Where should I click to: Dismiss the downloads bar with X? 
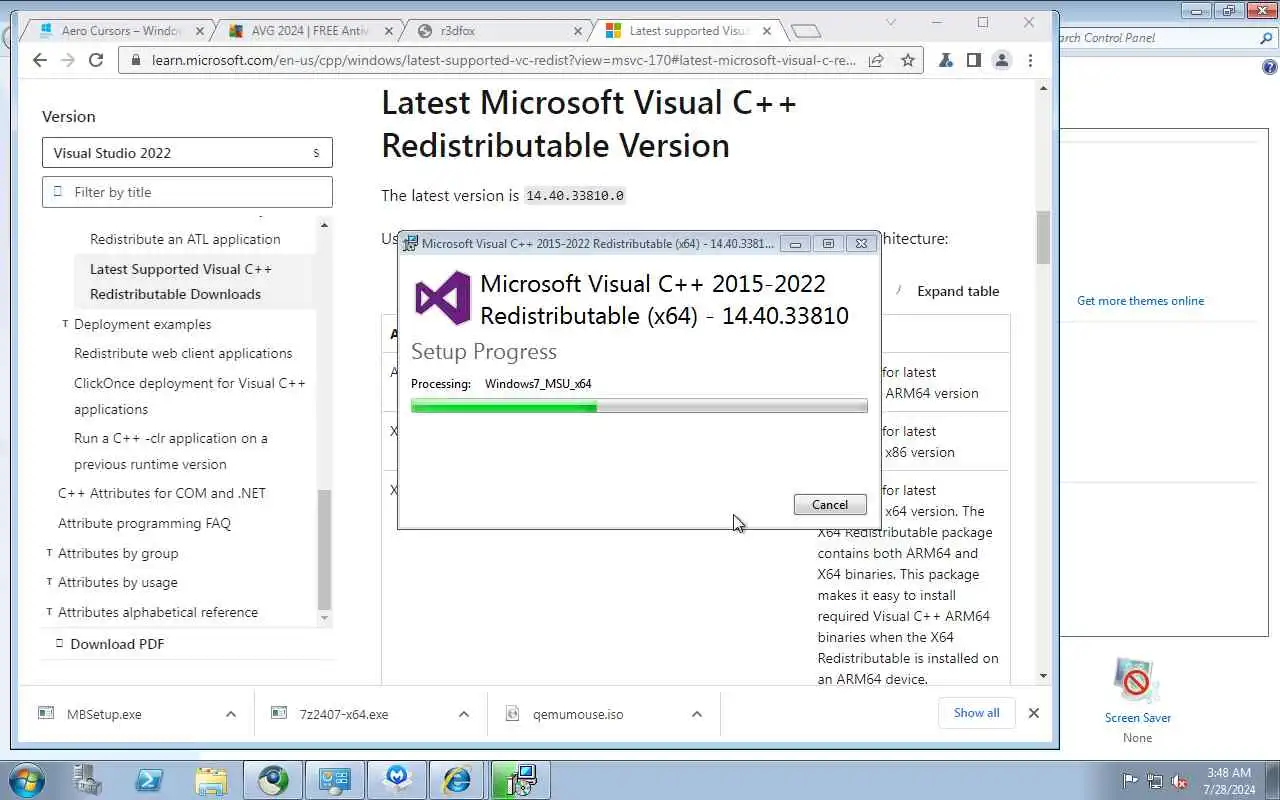pyautogui.click(x=1034, y=713)
